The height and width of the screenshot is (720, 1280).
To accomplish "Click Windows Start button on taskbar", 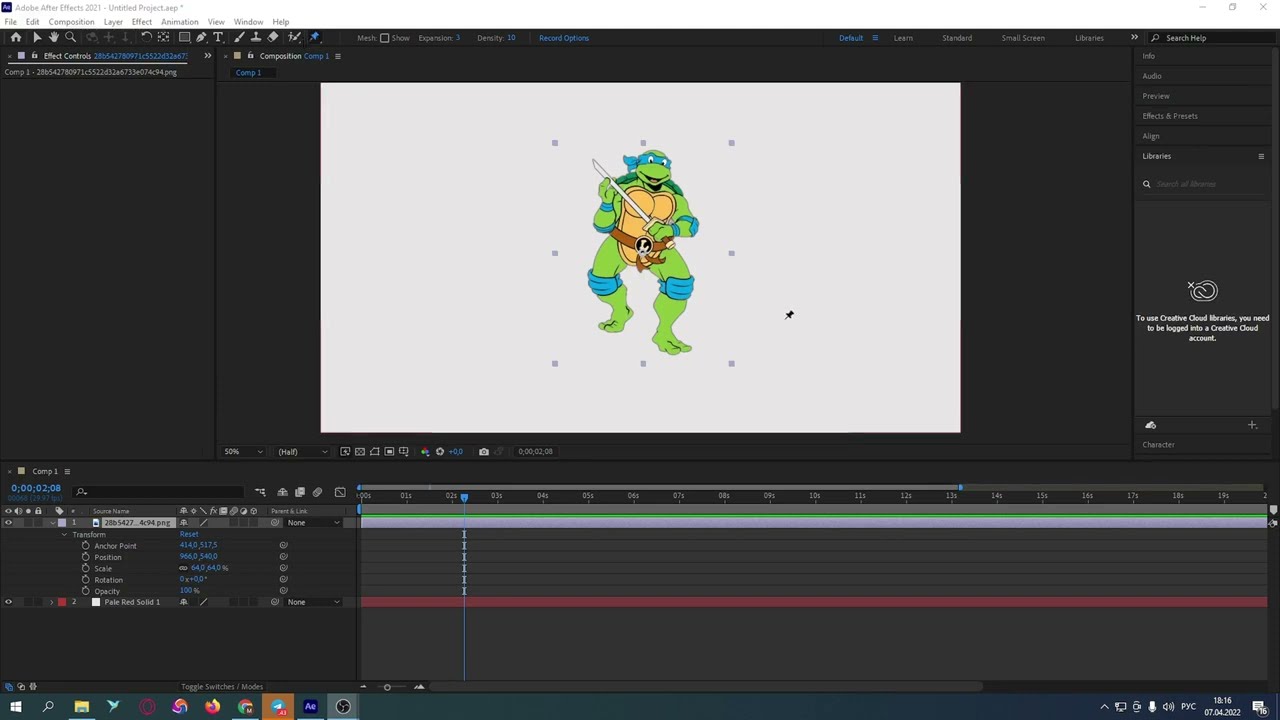I will pyautogui.click(x=15, y=708).
